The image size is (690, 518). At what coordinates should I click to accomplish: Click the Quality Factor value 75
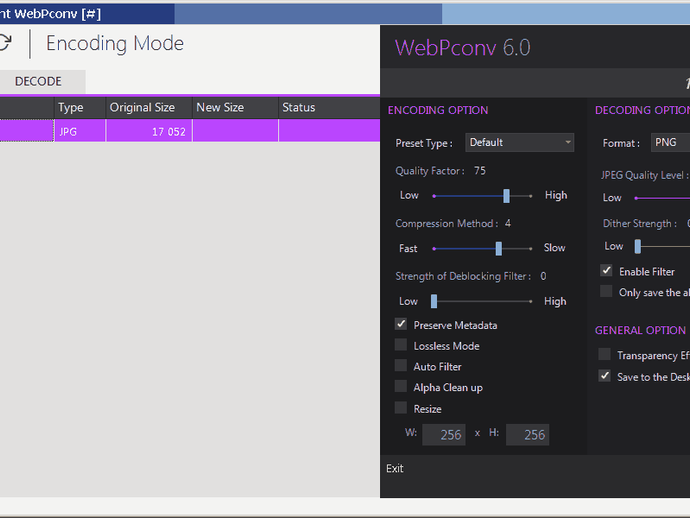[x=480, y=171]
